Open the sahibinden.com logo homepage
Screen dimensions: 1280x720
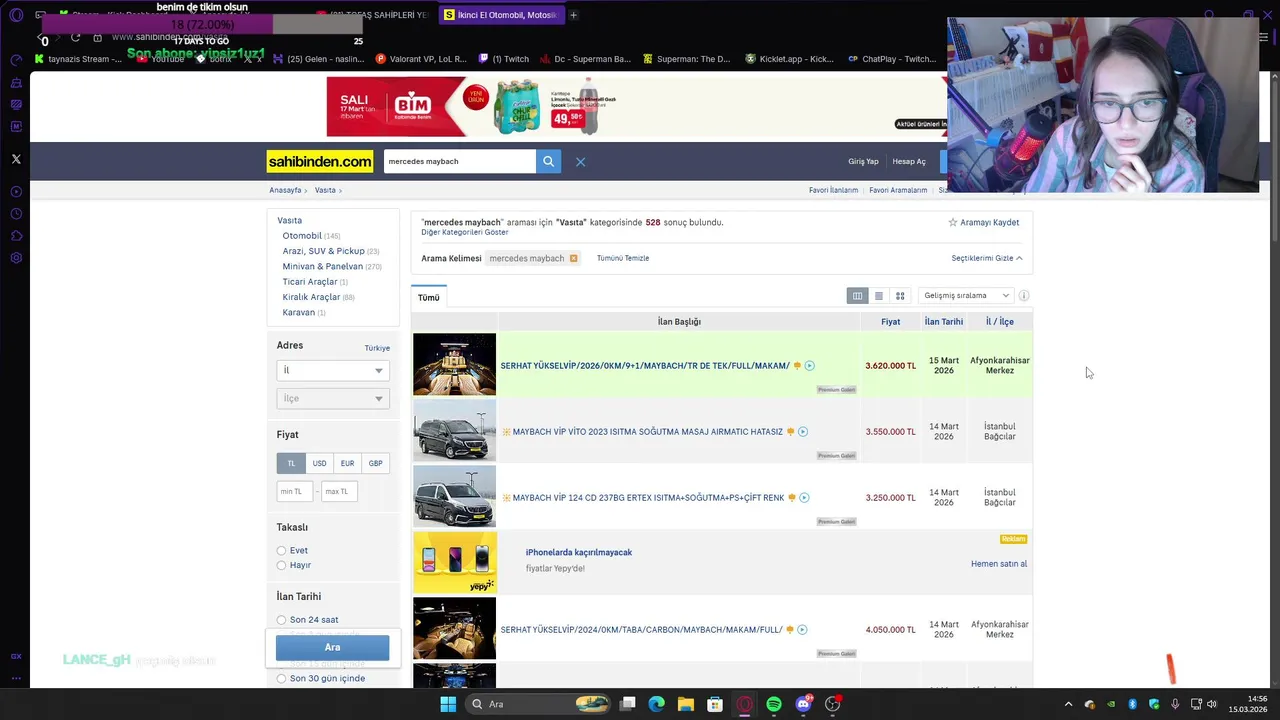coord(320,161)
